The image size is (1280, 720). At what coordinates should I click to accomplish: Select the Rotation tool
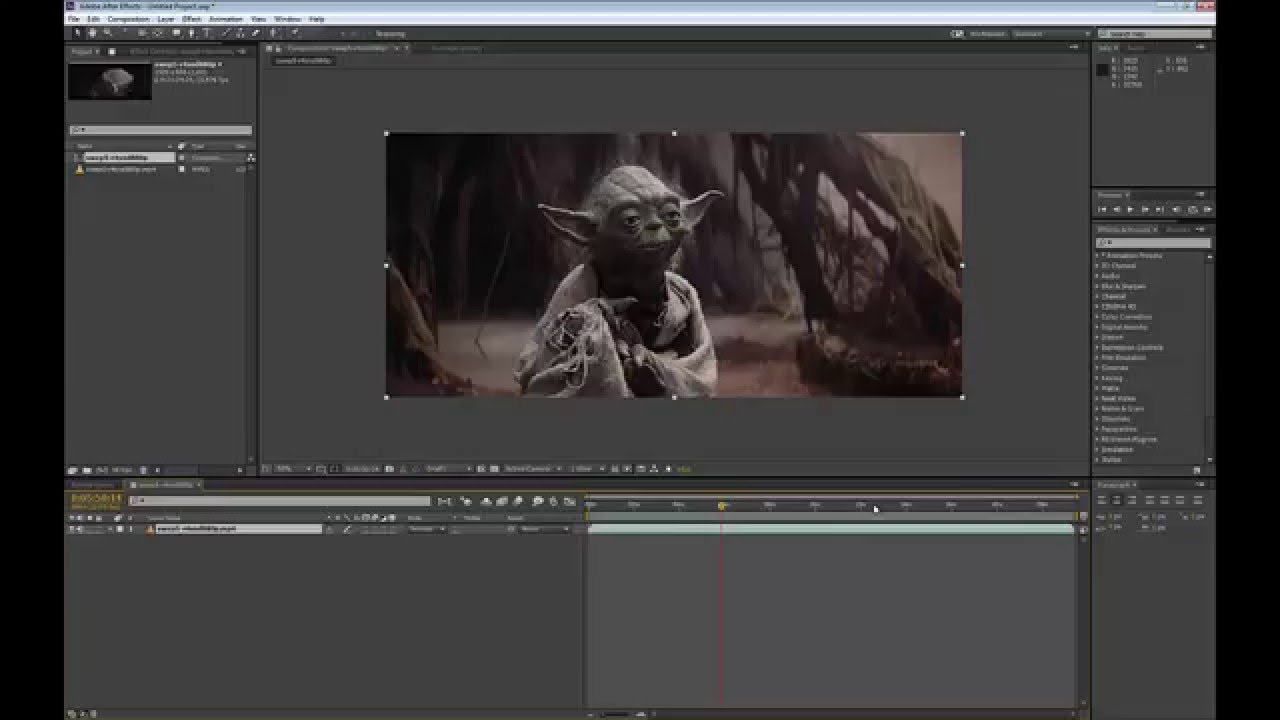[x=126, y=33]
